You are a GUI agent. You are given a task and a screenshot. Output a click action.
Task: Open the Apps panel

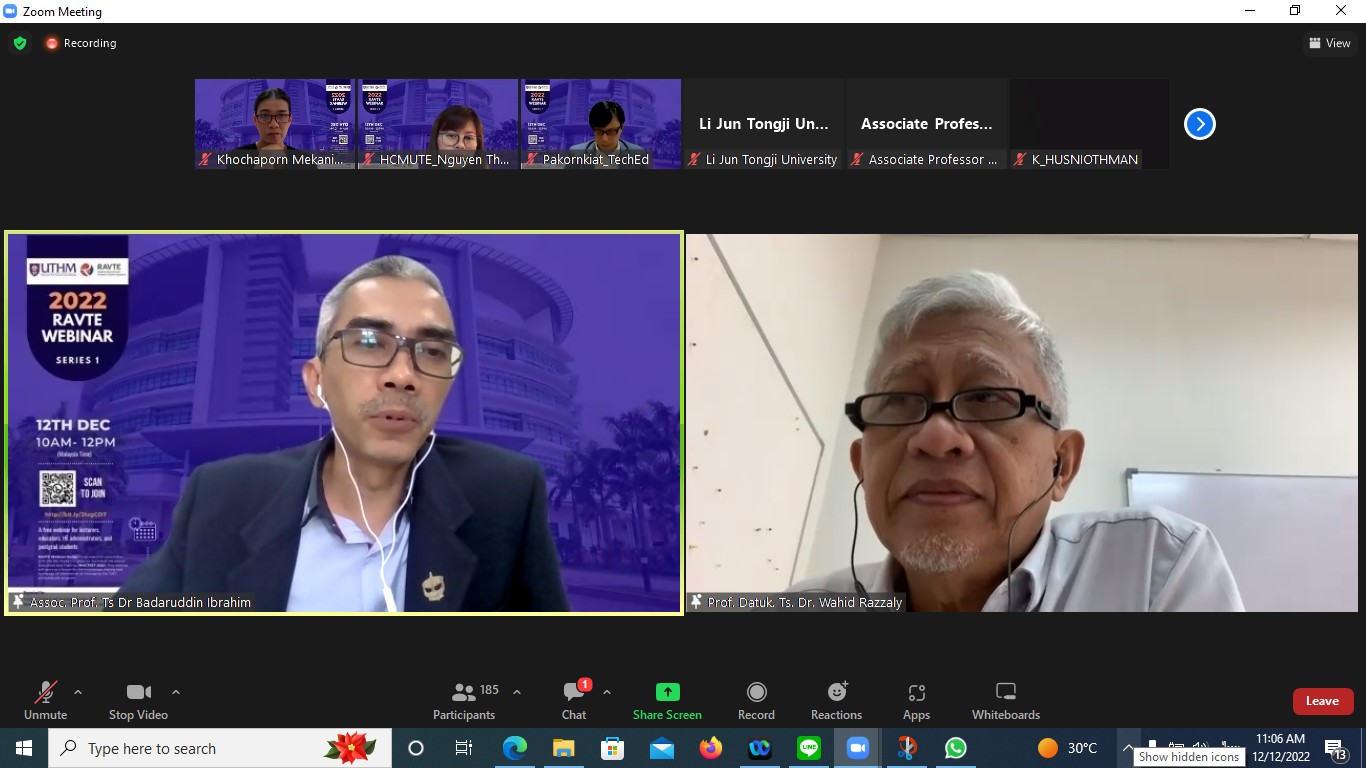[x=916, y=700]
